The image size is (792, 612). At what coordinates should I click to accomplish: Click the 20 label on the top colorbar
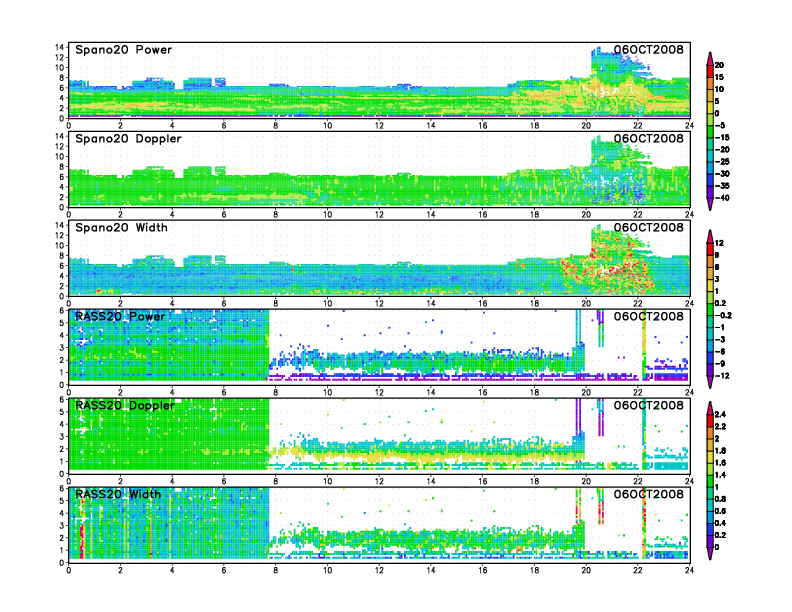click(x=719, y=65)
